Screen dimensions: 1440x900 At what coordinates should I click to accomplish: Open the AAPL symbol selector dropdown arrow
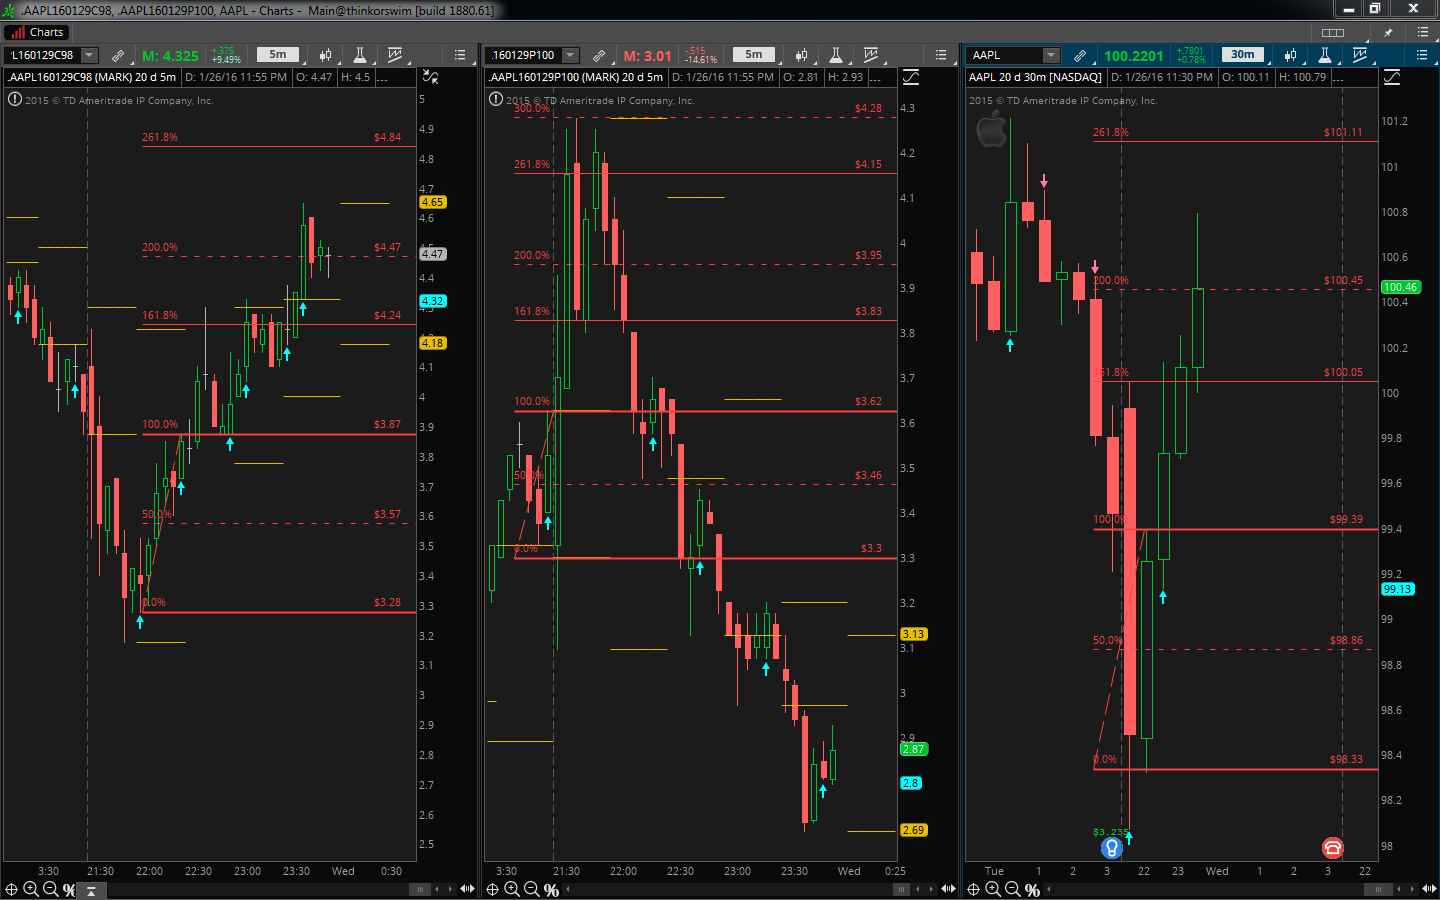pyautogui.click(x=1051, y=55)
